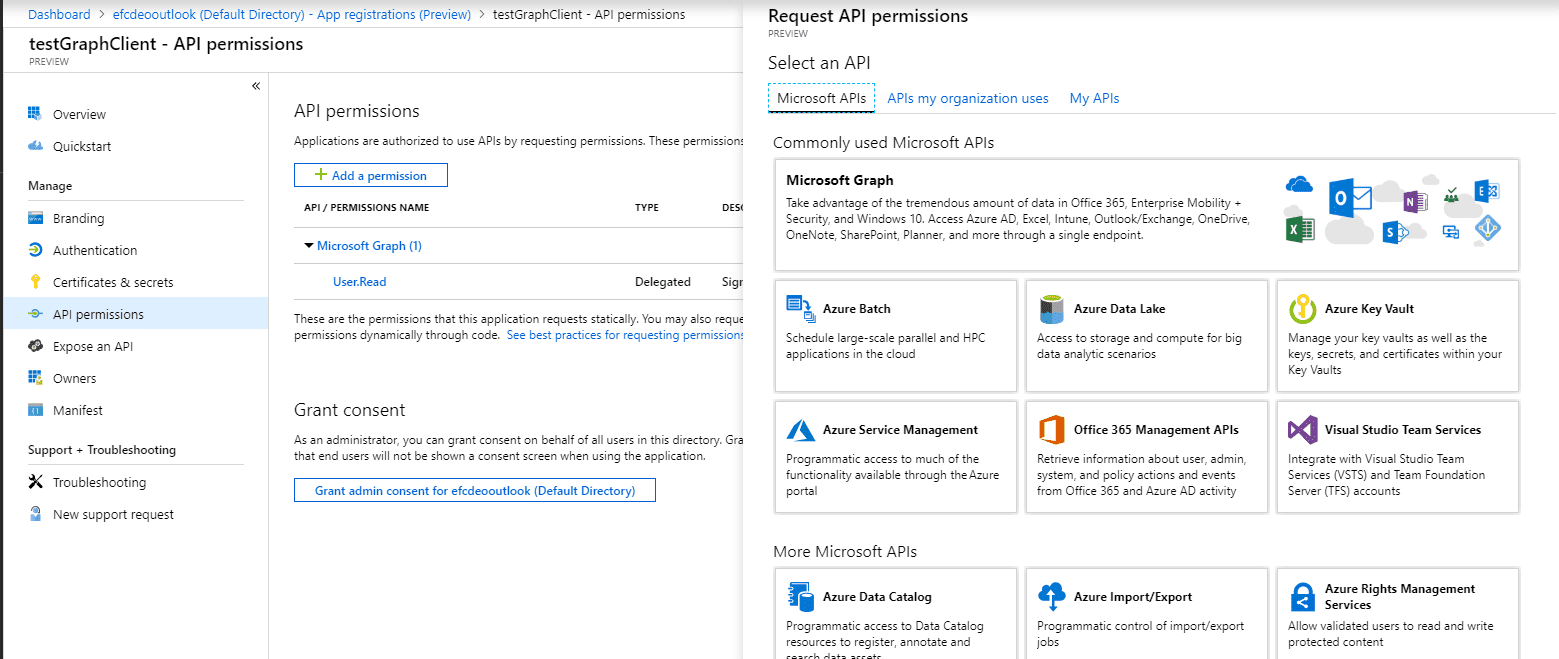1559x659 pixels.
Task: Collapse the Microsoft Graph permissions group
Action: 309,246
